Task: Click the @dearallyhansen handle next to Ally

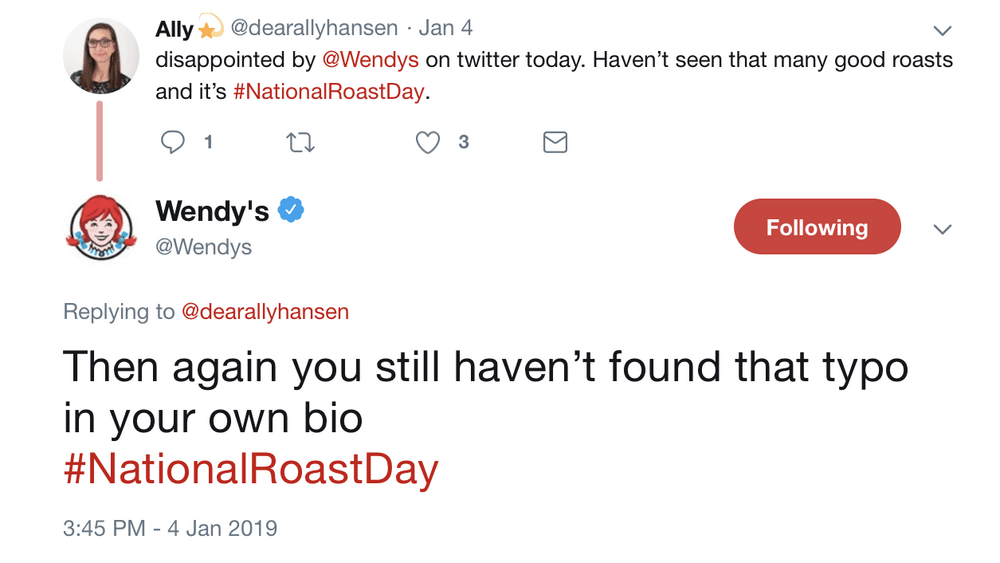Action: tap(315, 29)
